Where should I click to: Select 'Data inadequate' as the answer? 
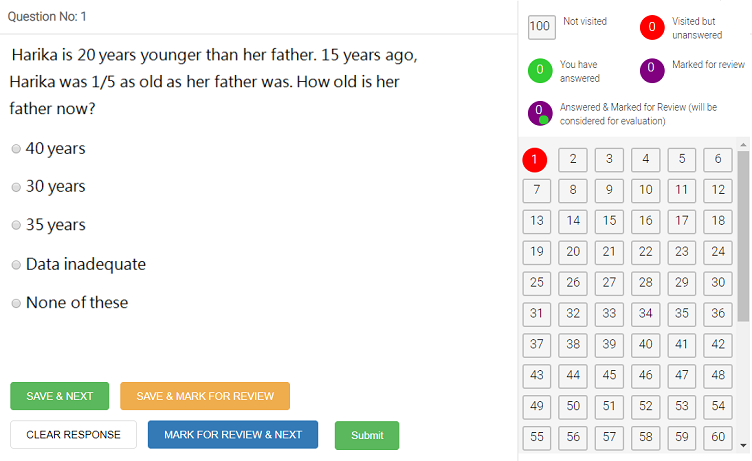[x=16, y=265]
